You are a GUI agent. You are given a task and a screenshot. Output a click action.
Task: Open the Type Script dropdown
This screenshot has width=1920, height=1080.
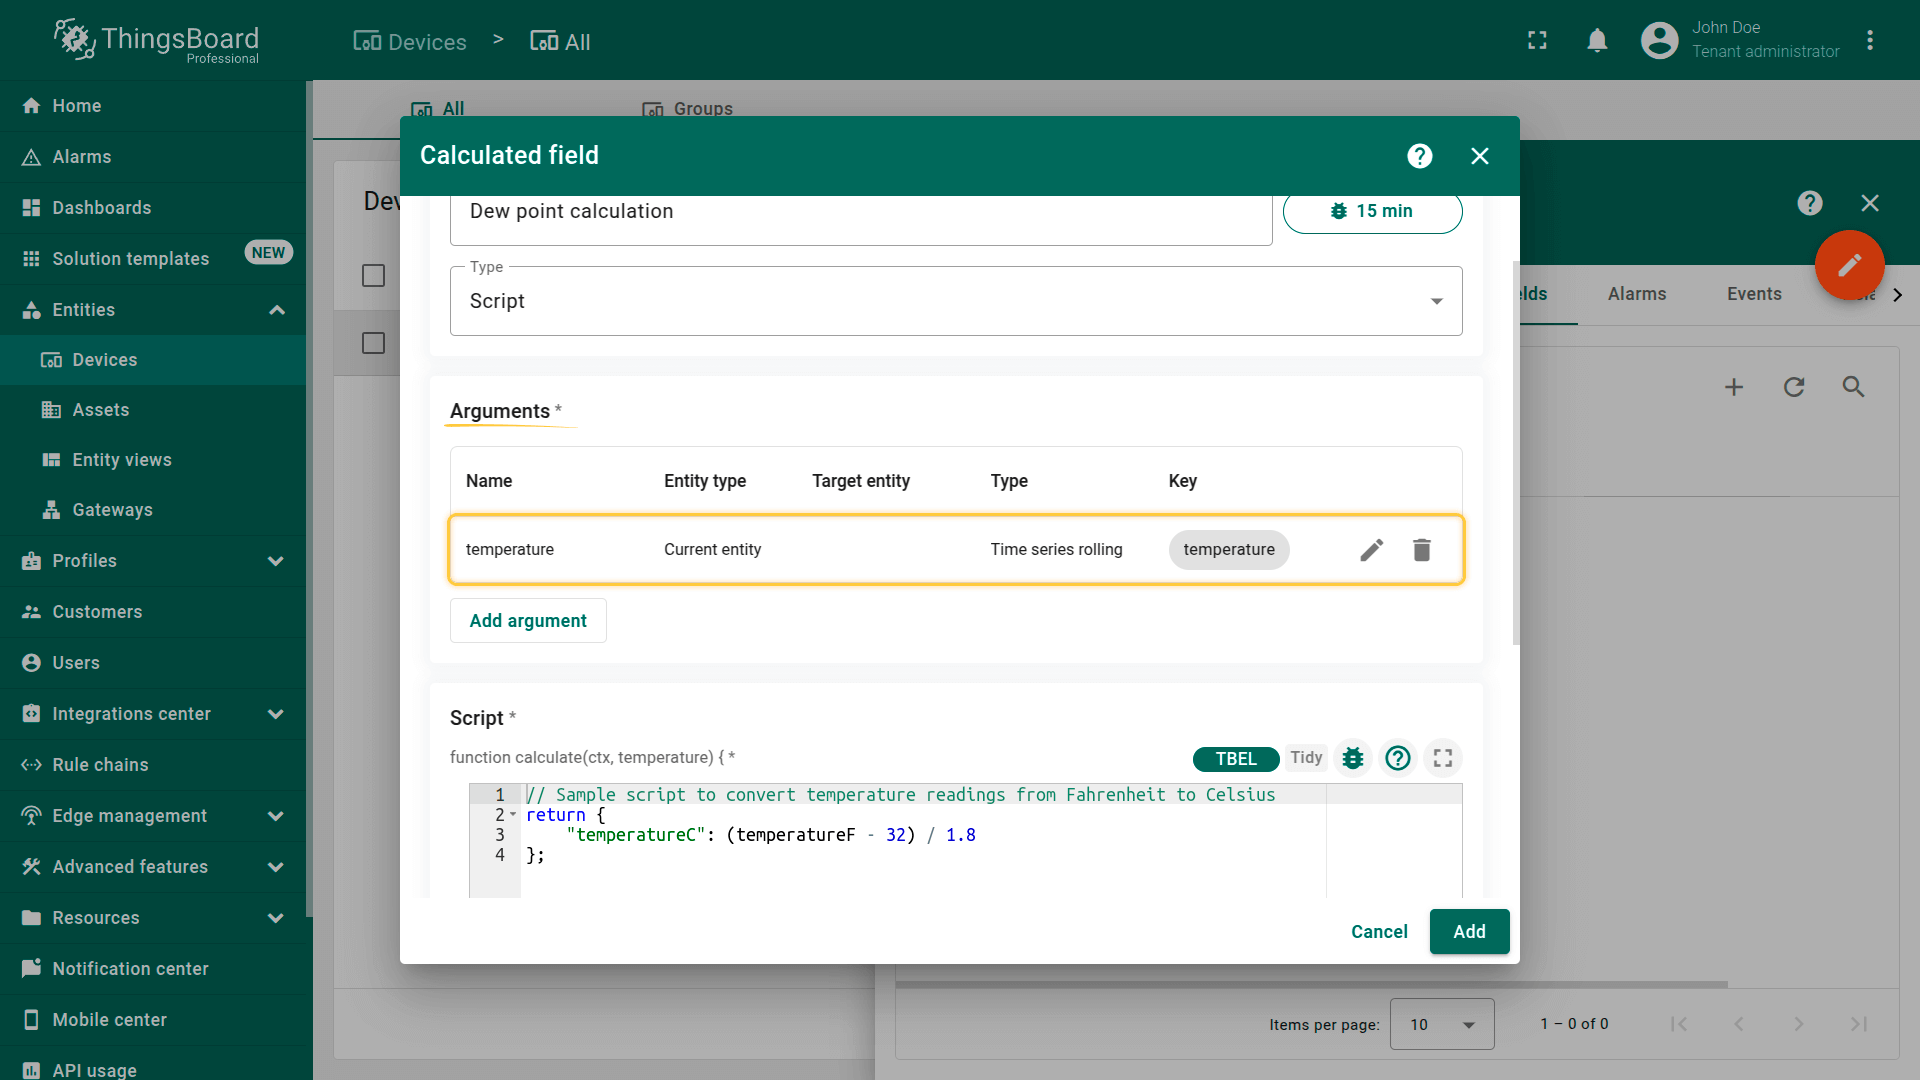pos(955,301)
